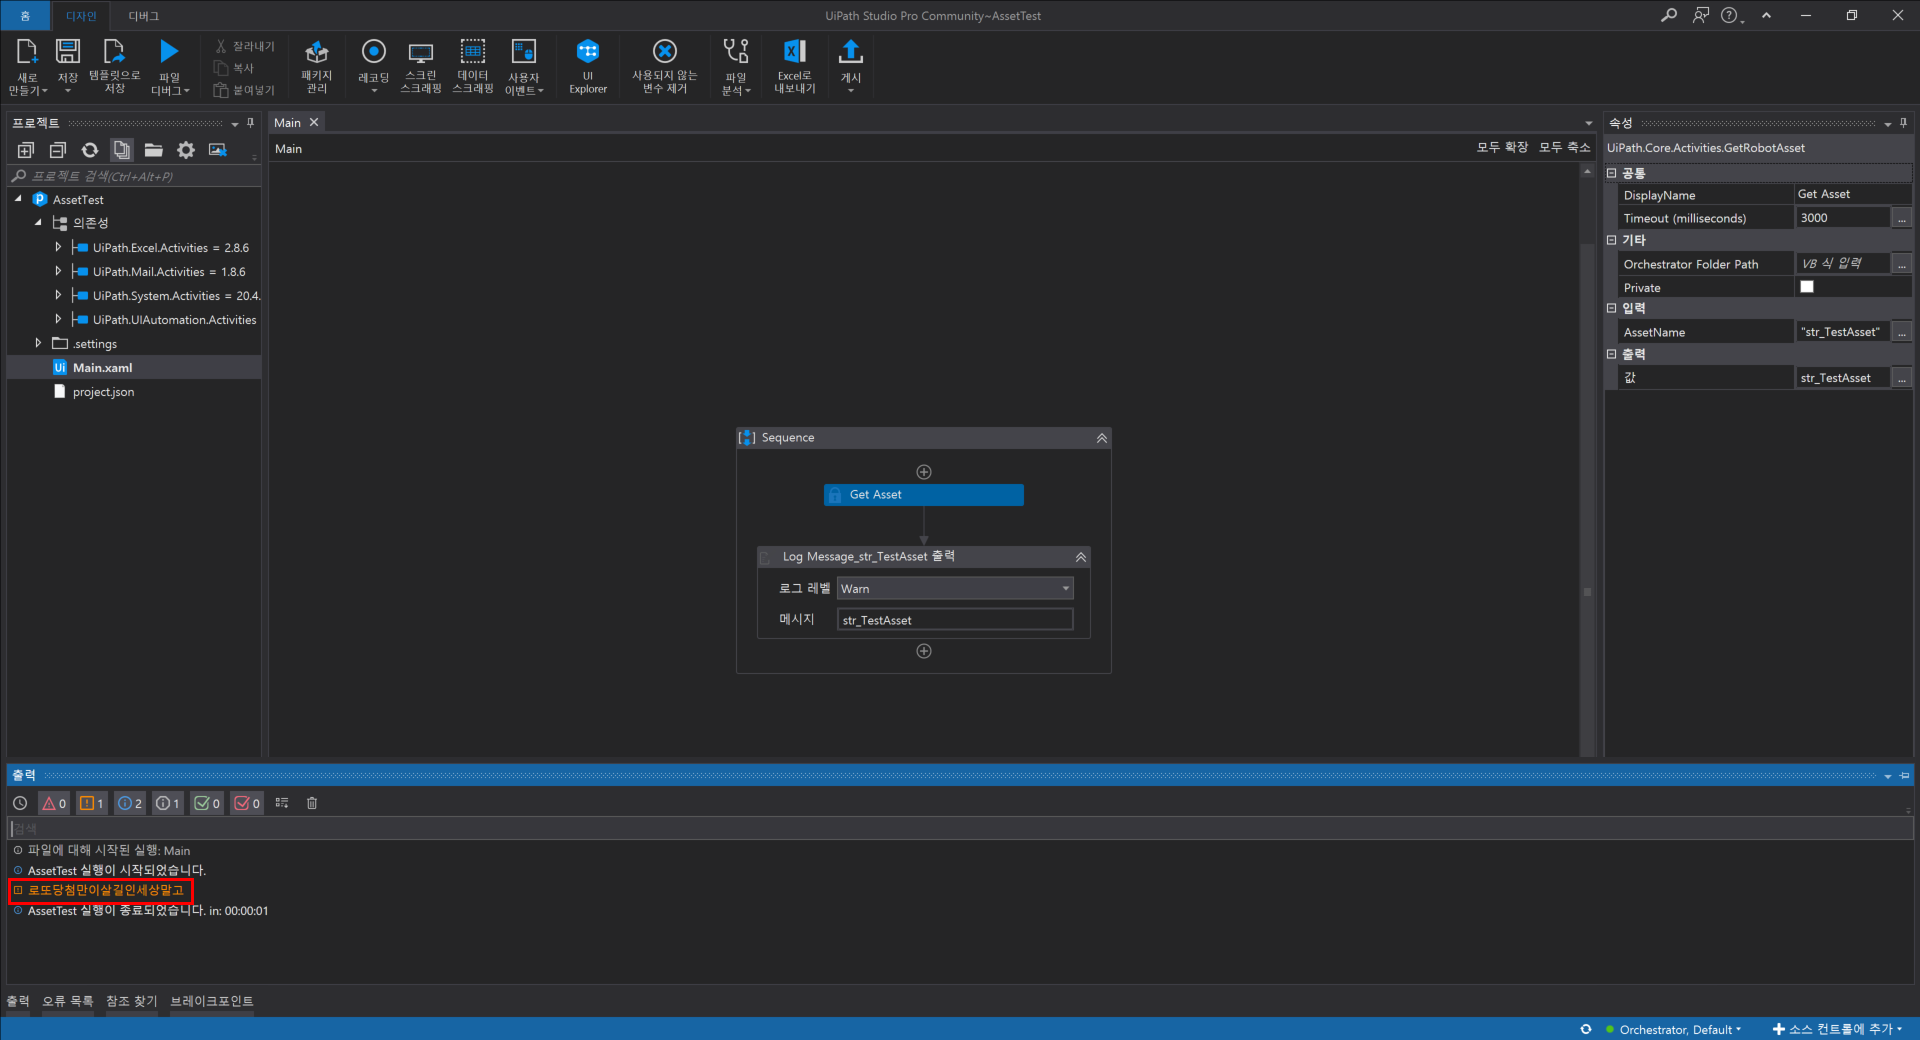The height and width of the screenshot is (1040, 1920).
Task: Open the ellipsis editor for AssetName
Action: click(x=1902, y=332)
